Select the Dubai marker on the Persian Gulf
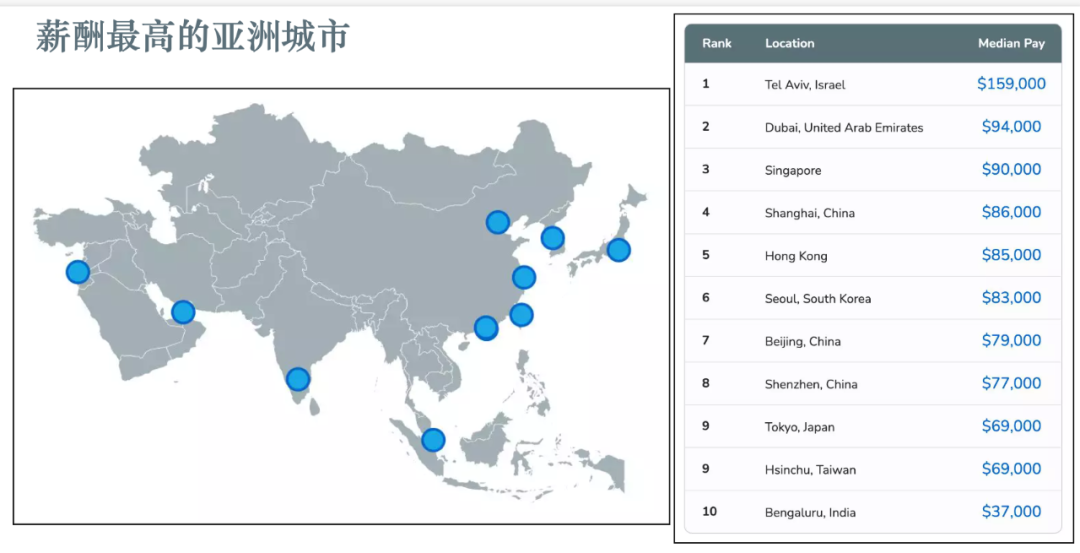Viewport: 1080px width, 553px height. tap(183, 312)
